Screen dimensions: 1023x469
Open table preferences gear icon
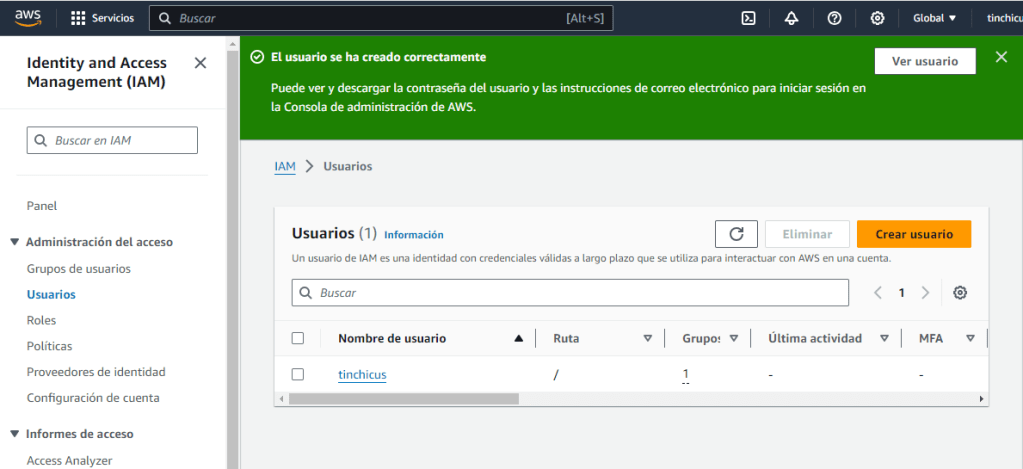click(x=960, y=293)
